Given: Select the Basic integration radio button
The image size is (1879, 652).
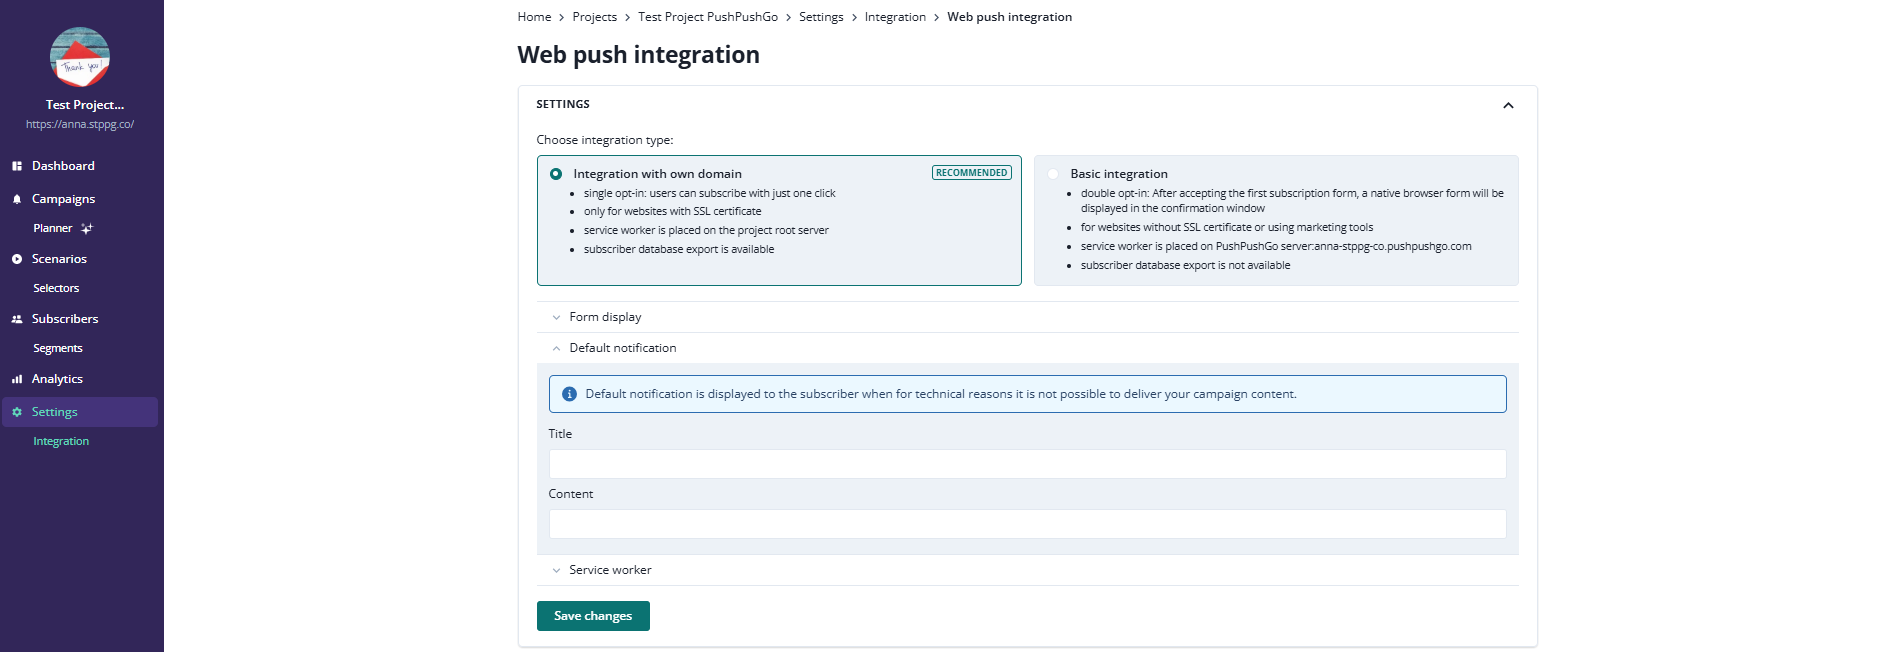Looking at the screenshot, I should tap(1053, 174).
